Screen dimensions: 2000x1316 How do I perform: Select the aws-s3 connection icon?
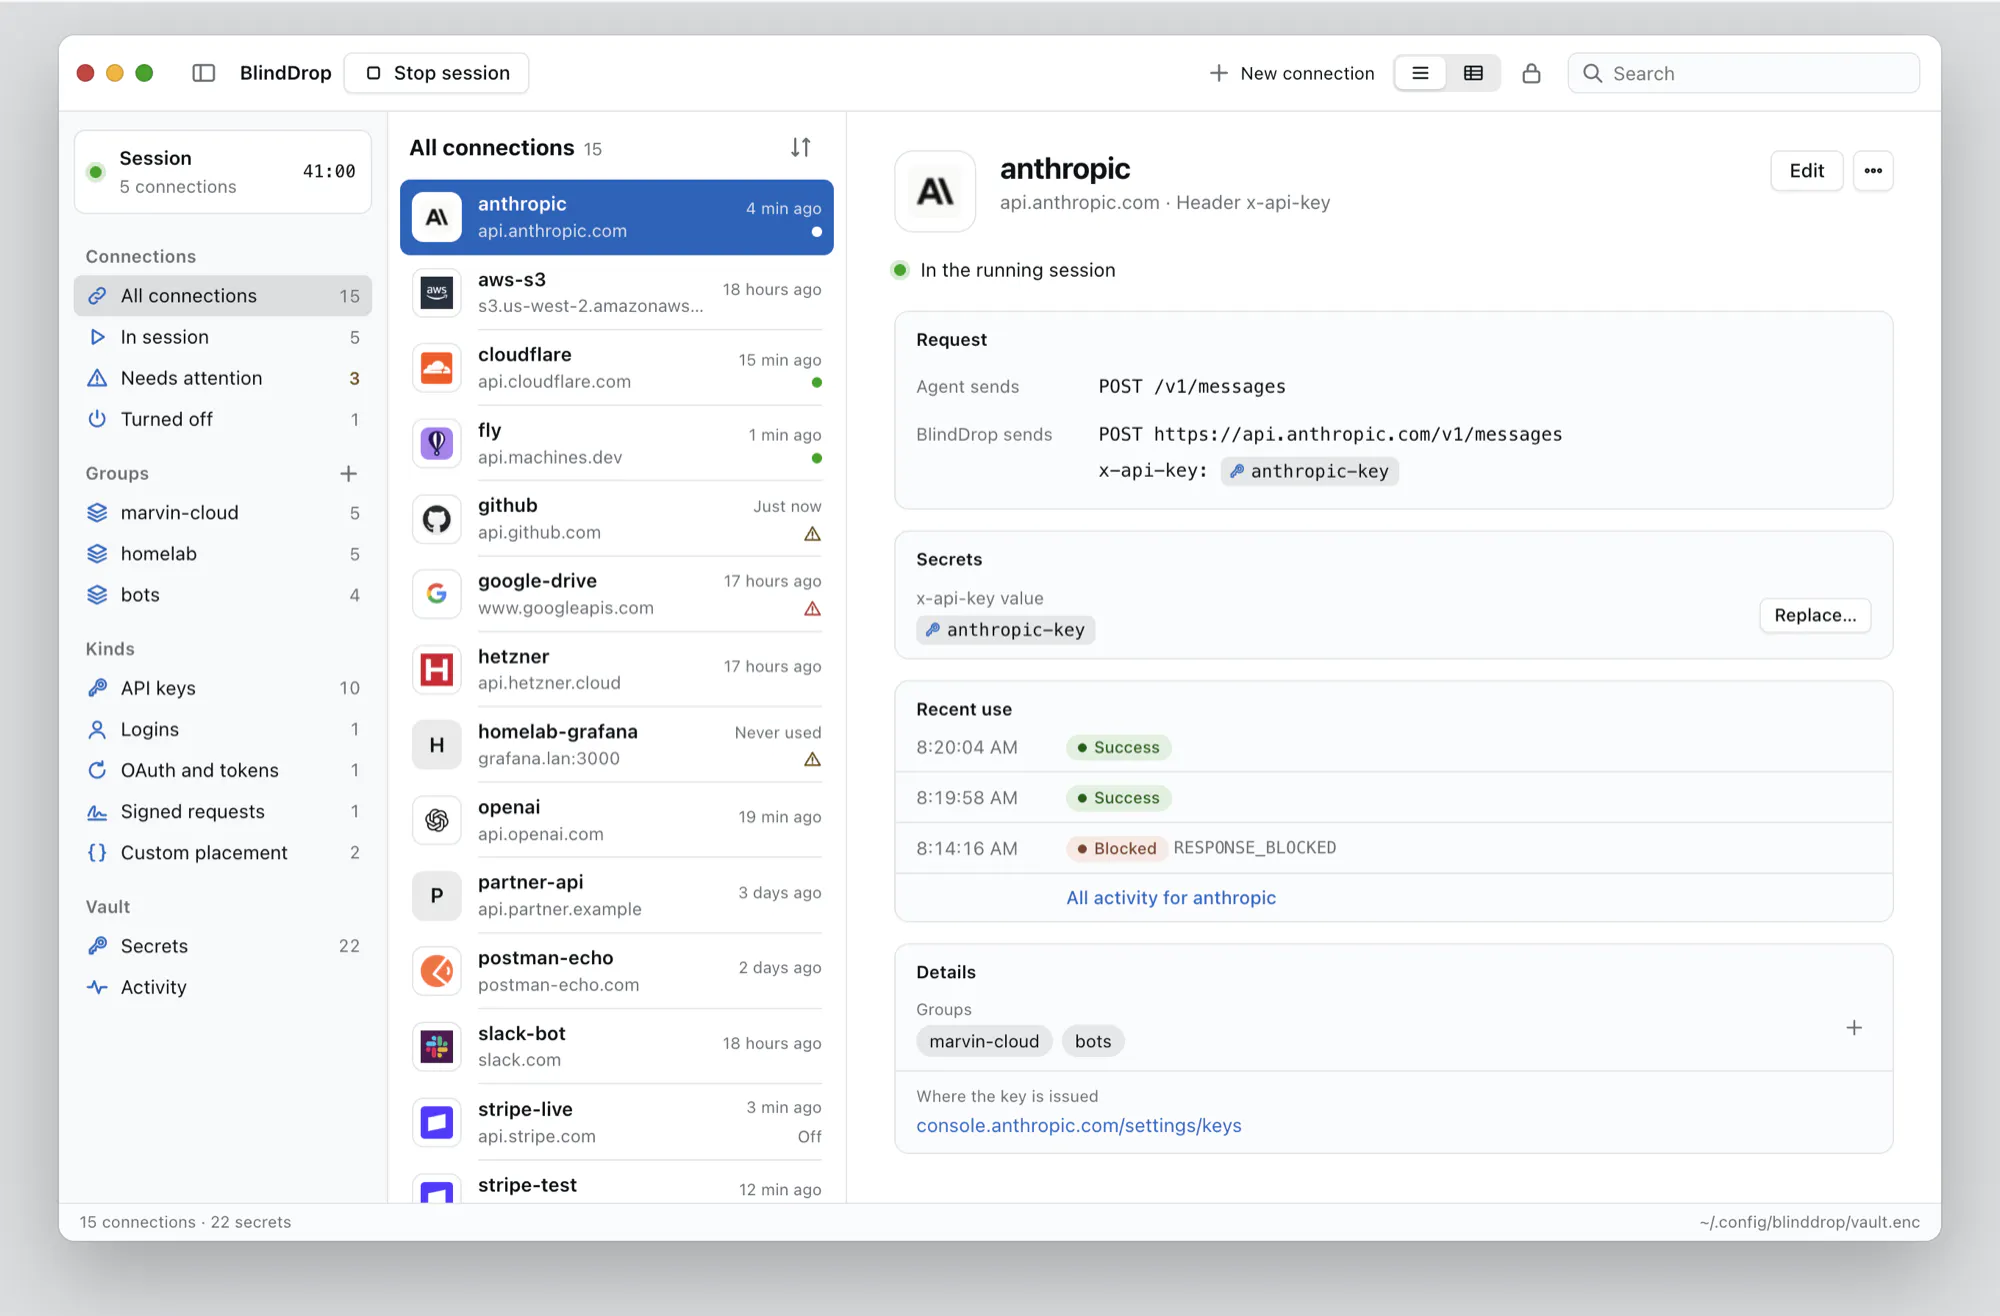437,293
